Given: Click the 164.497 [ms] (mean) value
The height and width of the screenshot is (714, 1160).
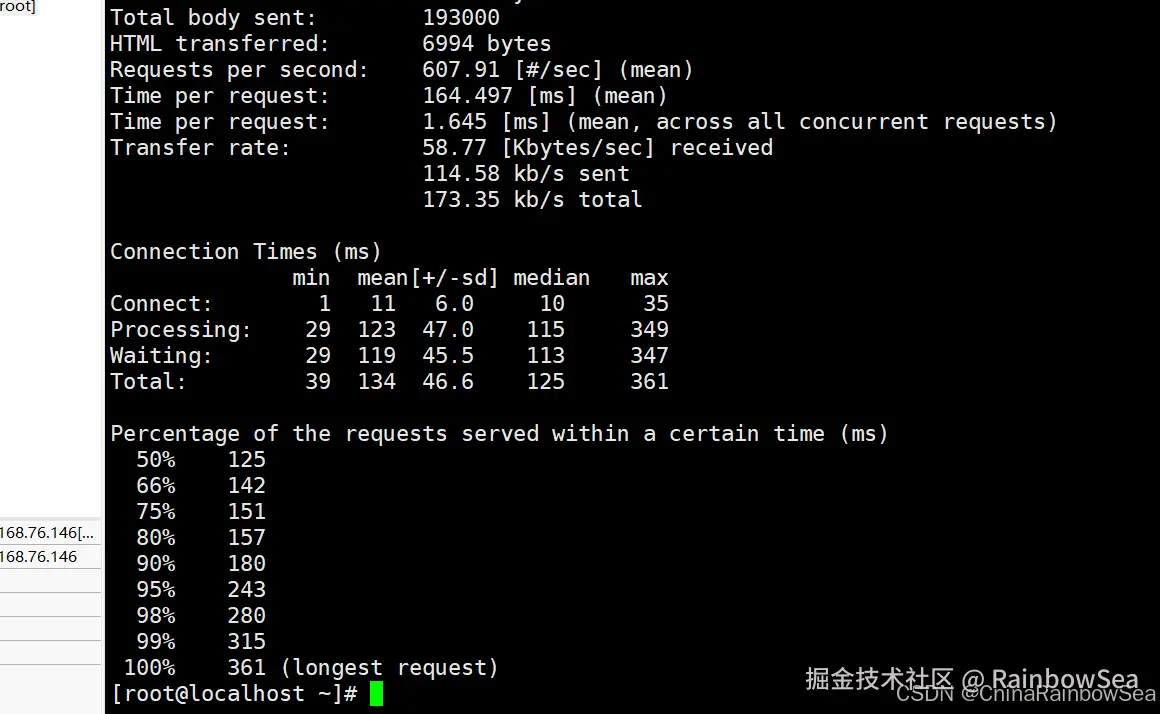Looking at the screenshot, I should [x=544, y=95].
